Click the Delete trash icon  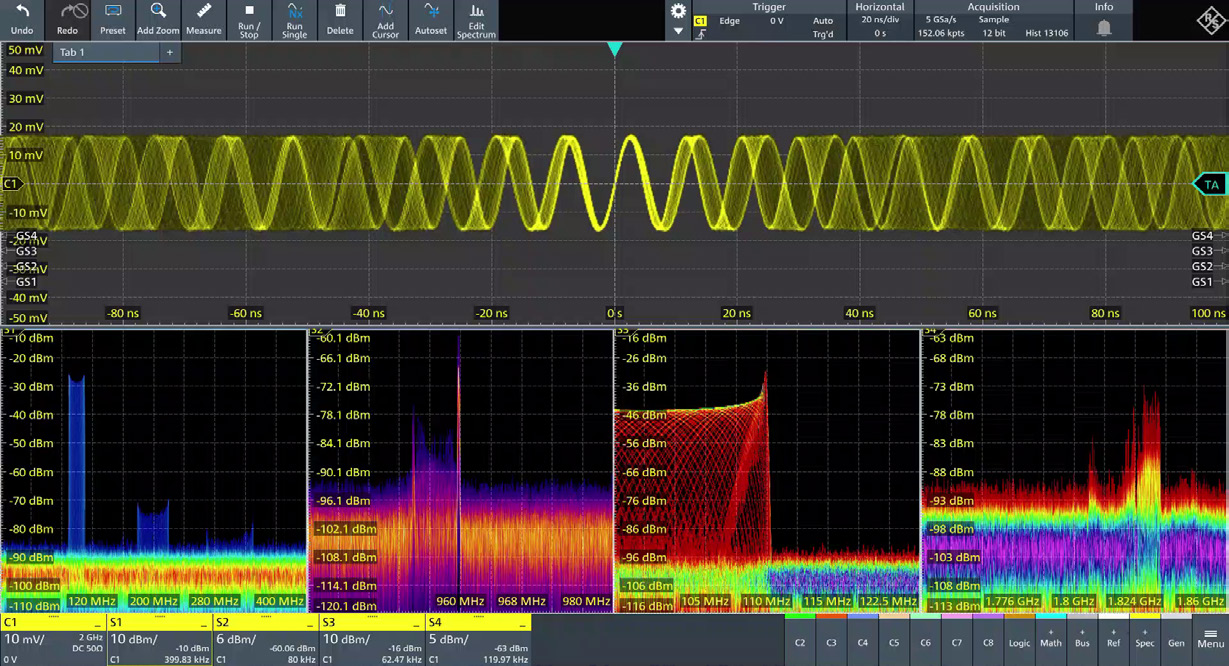(x=340, y=19)
